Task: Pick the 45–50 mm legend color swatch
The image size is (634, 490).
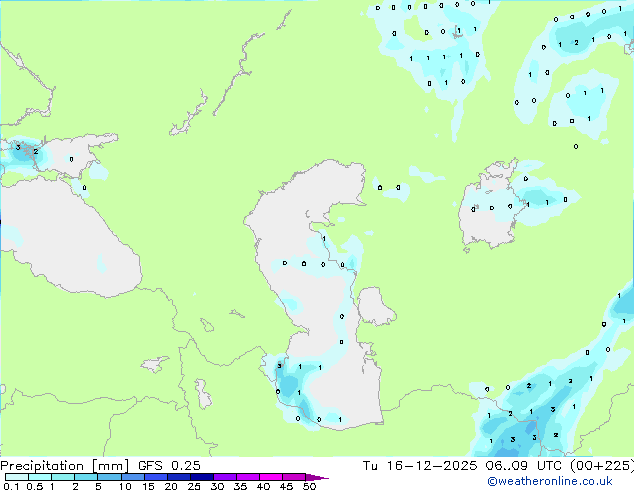Action: [294, 477]
